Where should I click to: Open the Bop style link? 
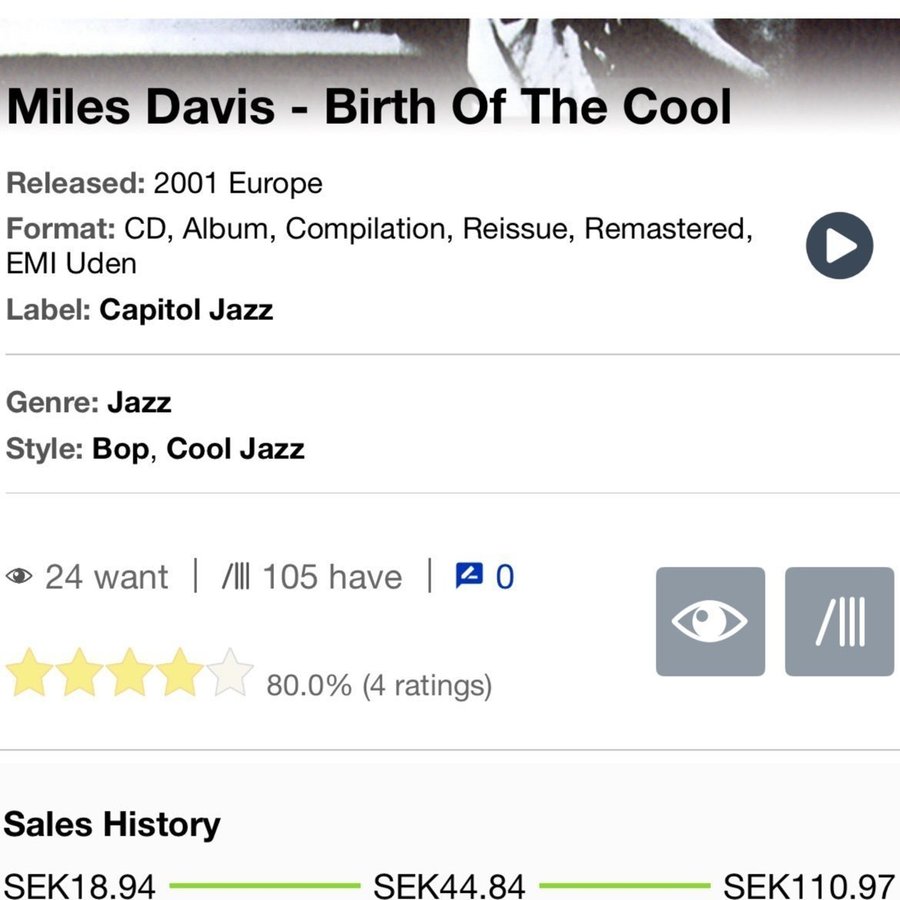tap(121, 449)
